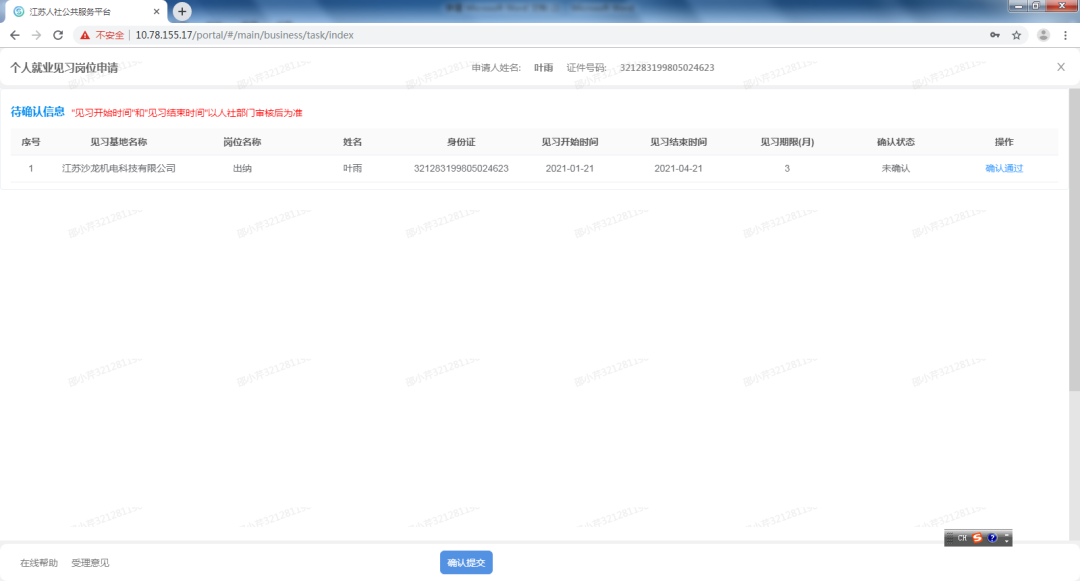Open 在线帮助 at the bottom
The width and height of the screenshot is (1080, 581).
coord(39,563)
